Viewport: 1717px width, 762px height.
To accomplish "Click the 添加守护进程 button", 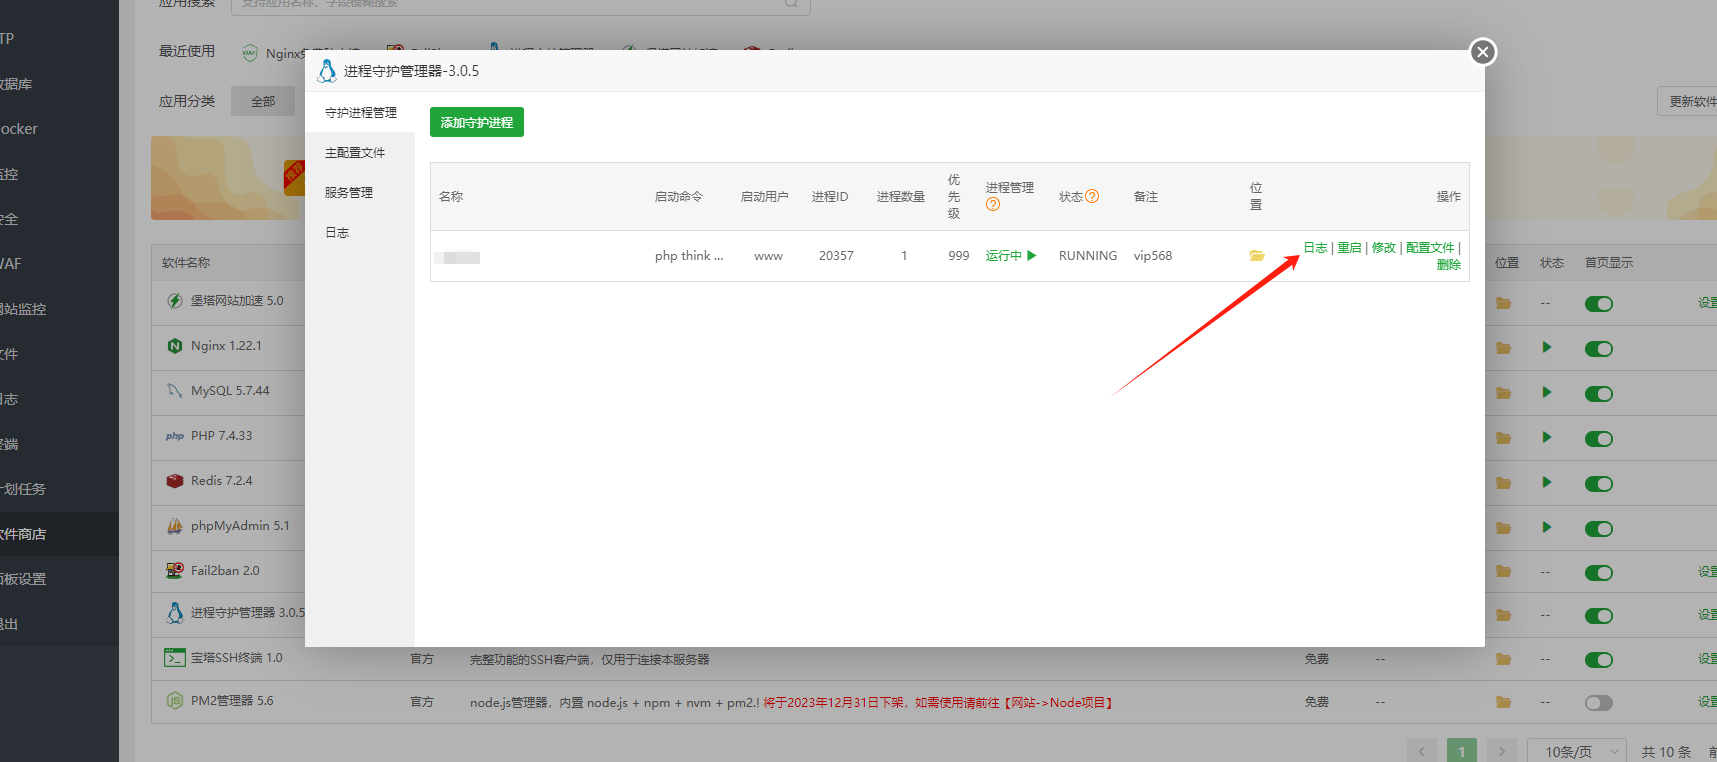I will click(x=477, y=122).
